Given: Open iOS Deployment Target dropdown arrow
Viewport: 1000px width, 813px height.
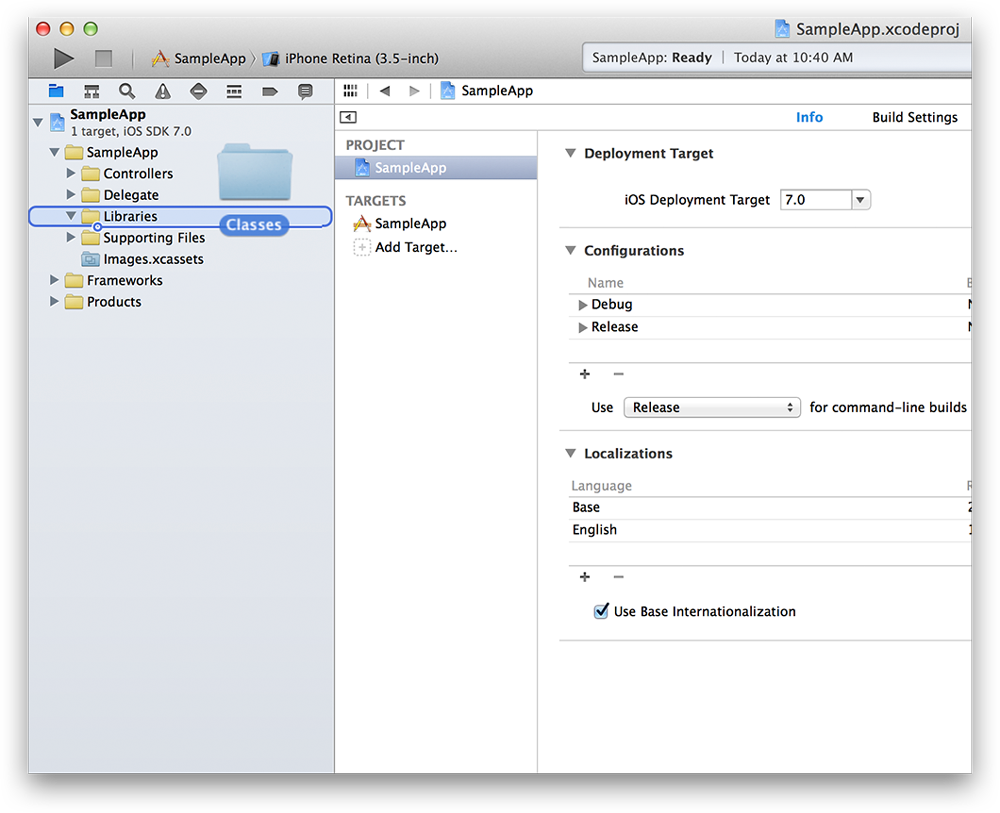Looking at the screenshot, I should 860,200.
